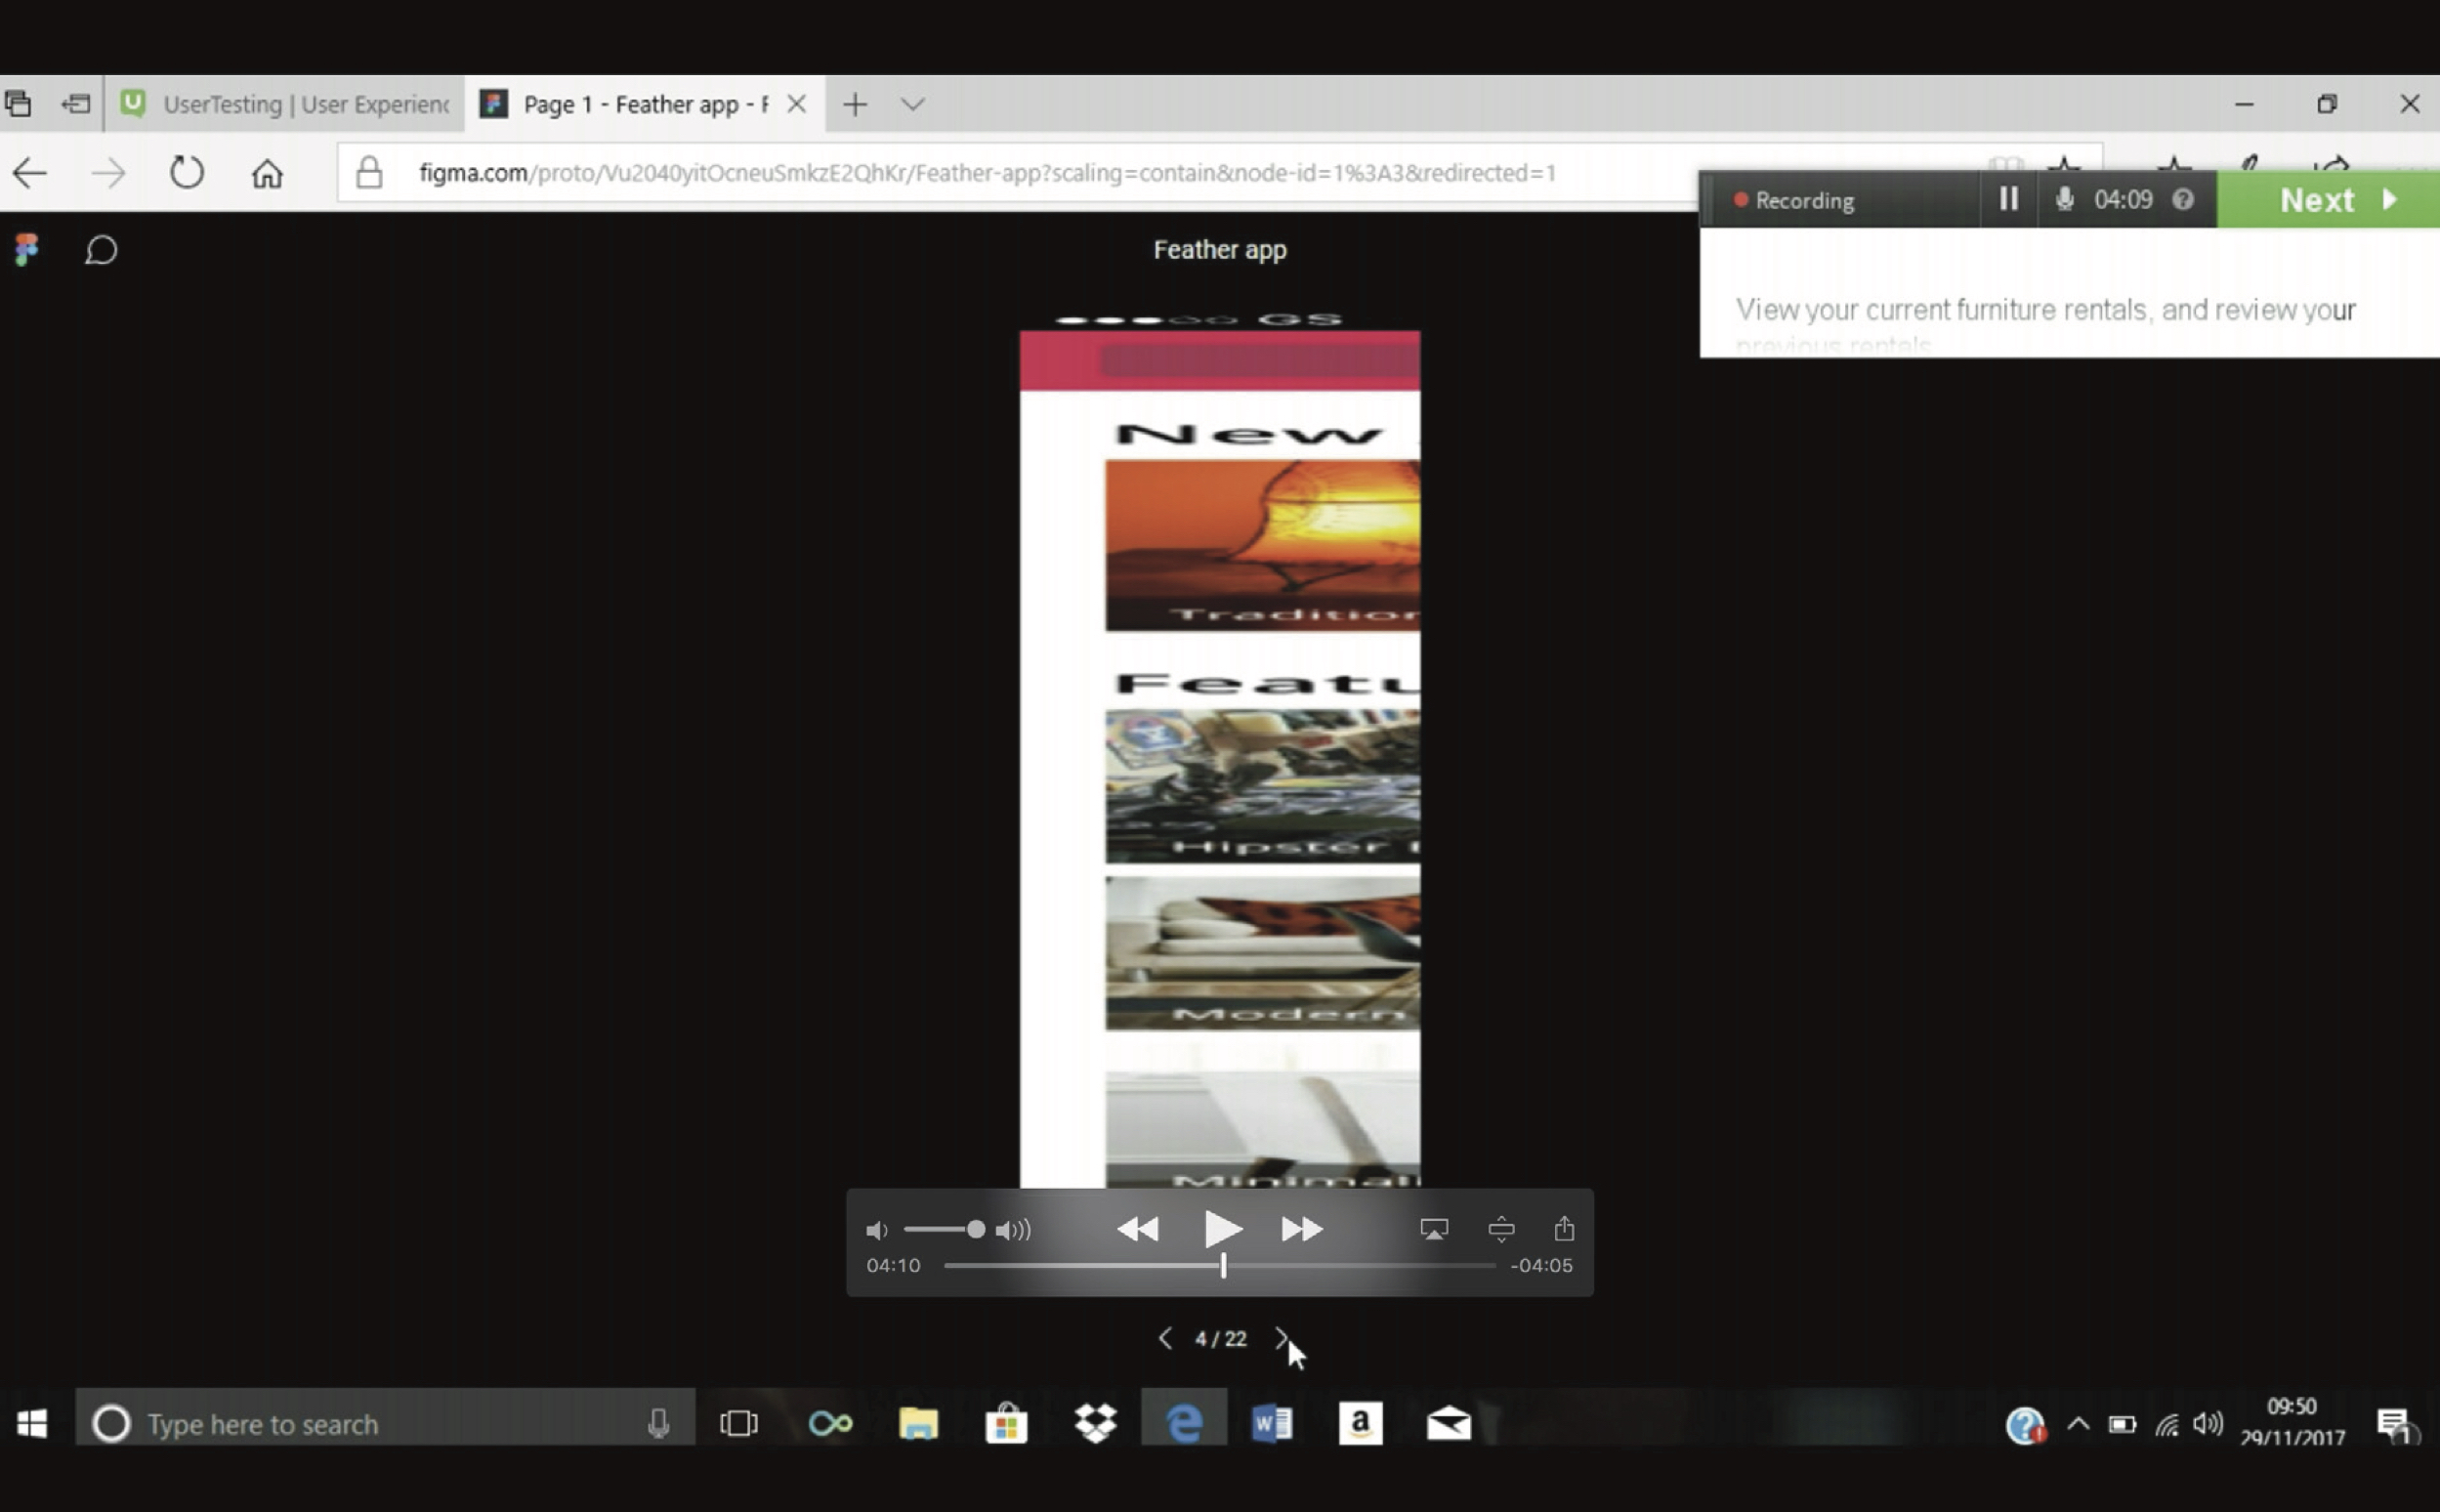Go to next prototype frame arrow

coord(1281,1338)
